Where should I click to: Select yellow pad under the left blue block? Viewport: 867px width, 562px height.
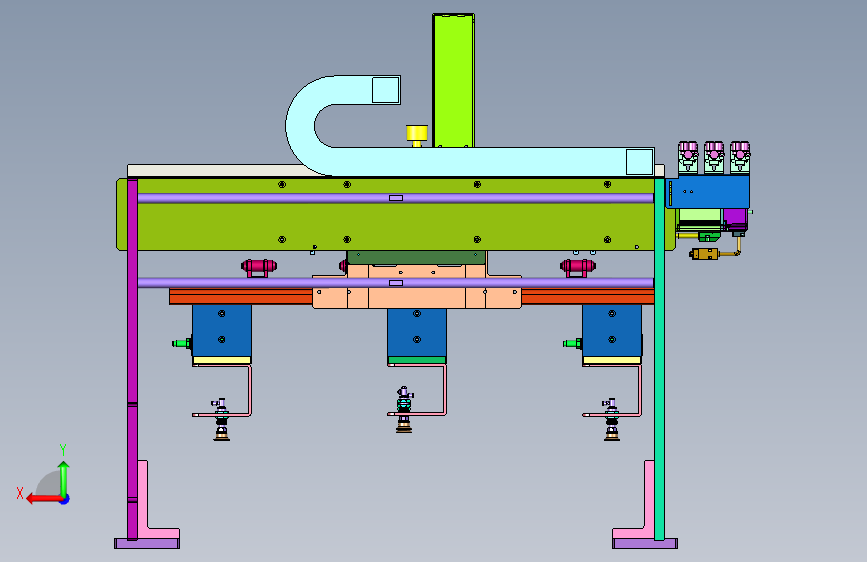coord(222,360)
